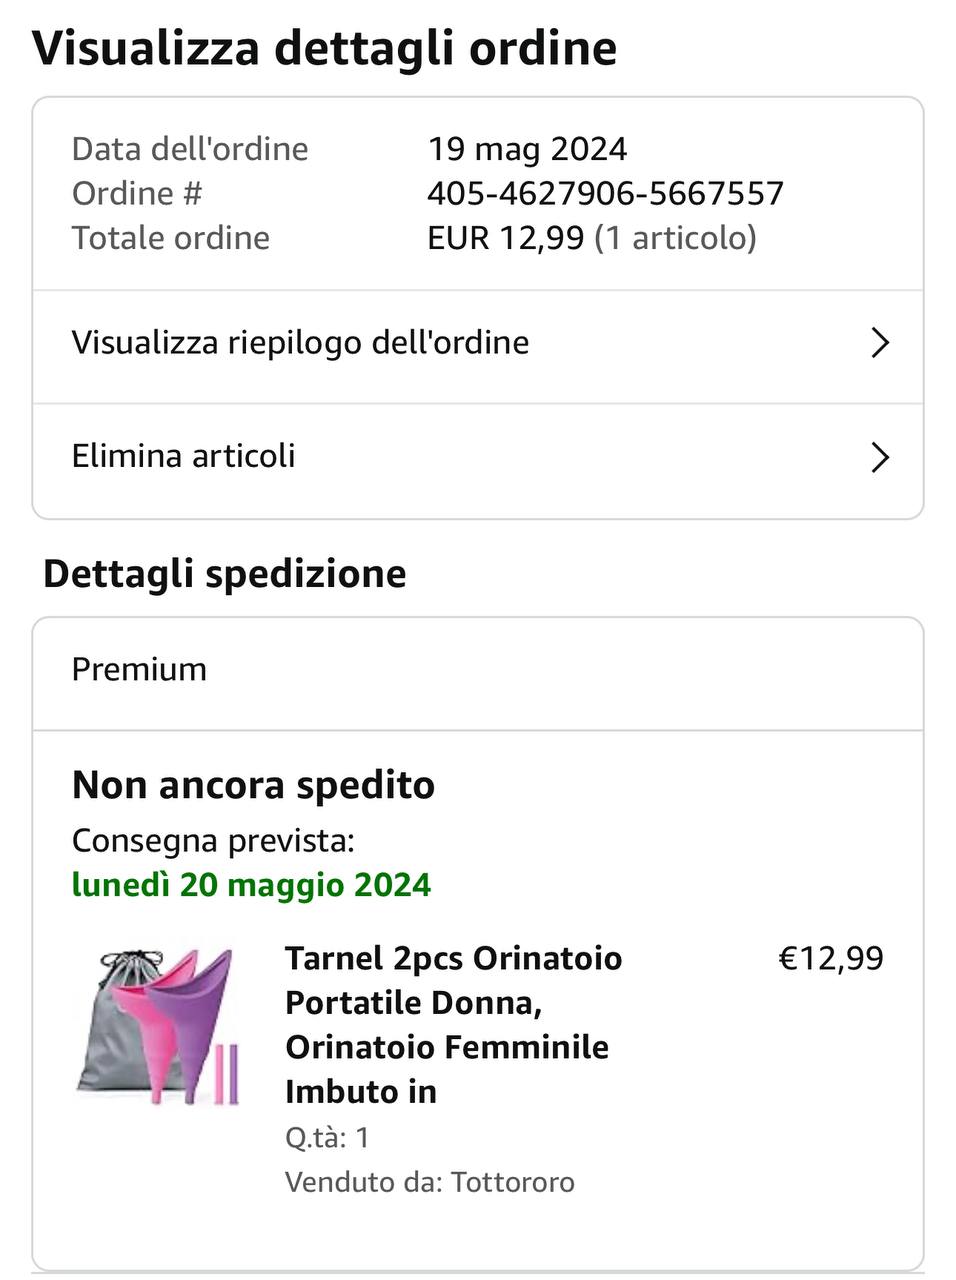The width and height of the screenshot is (956, 1280).
Task: Click the order total EUR 12,99
Action: coord(505,238)
